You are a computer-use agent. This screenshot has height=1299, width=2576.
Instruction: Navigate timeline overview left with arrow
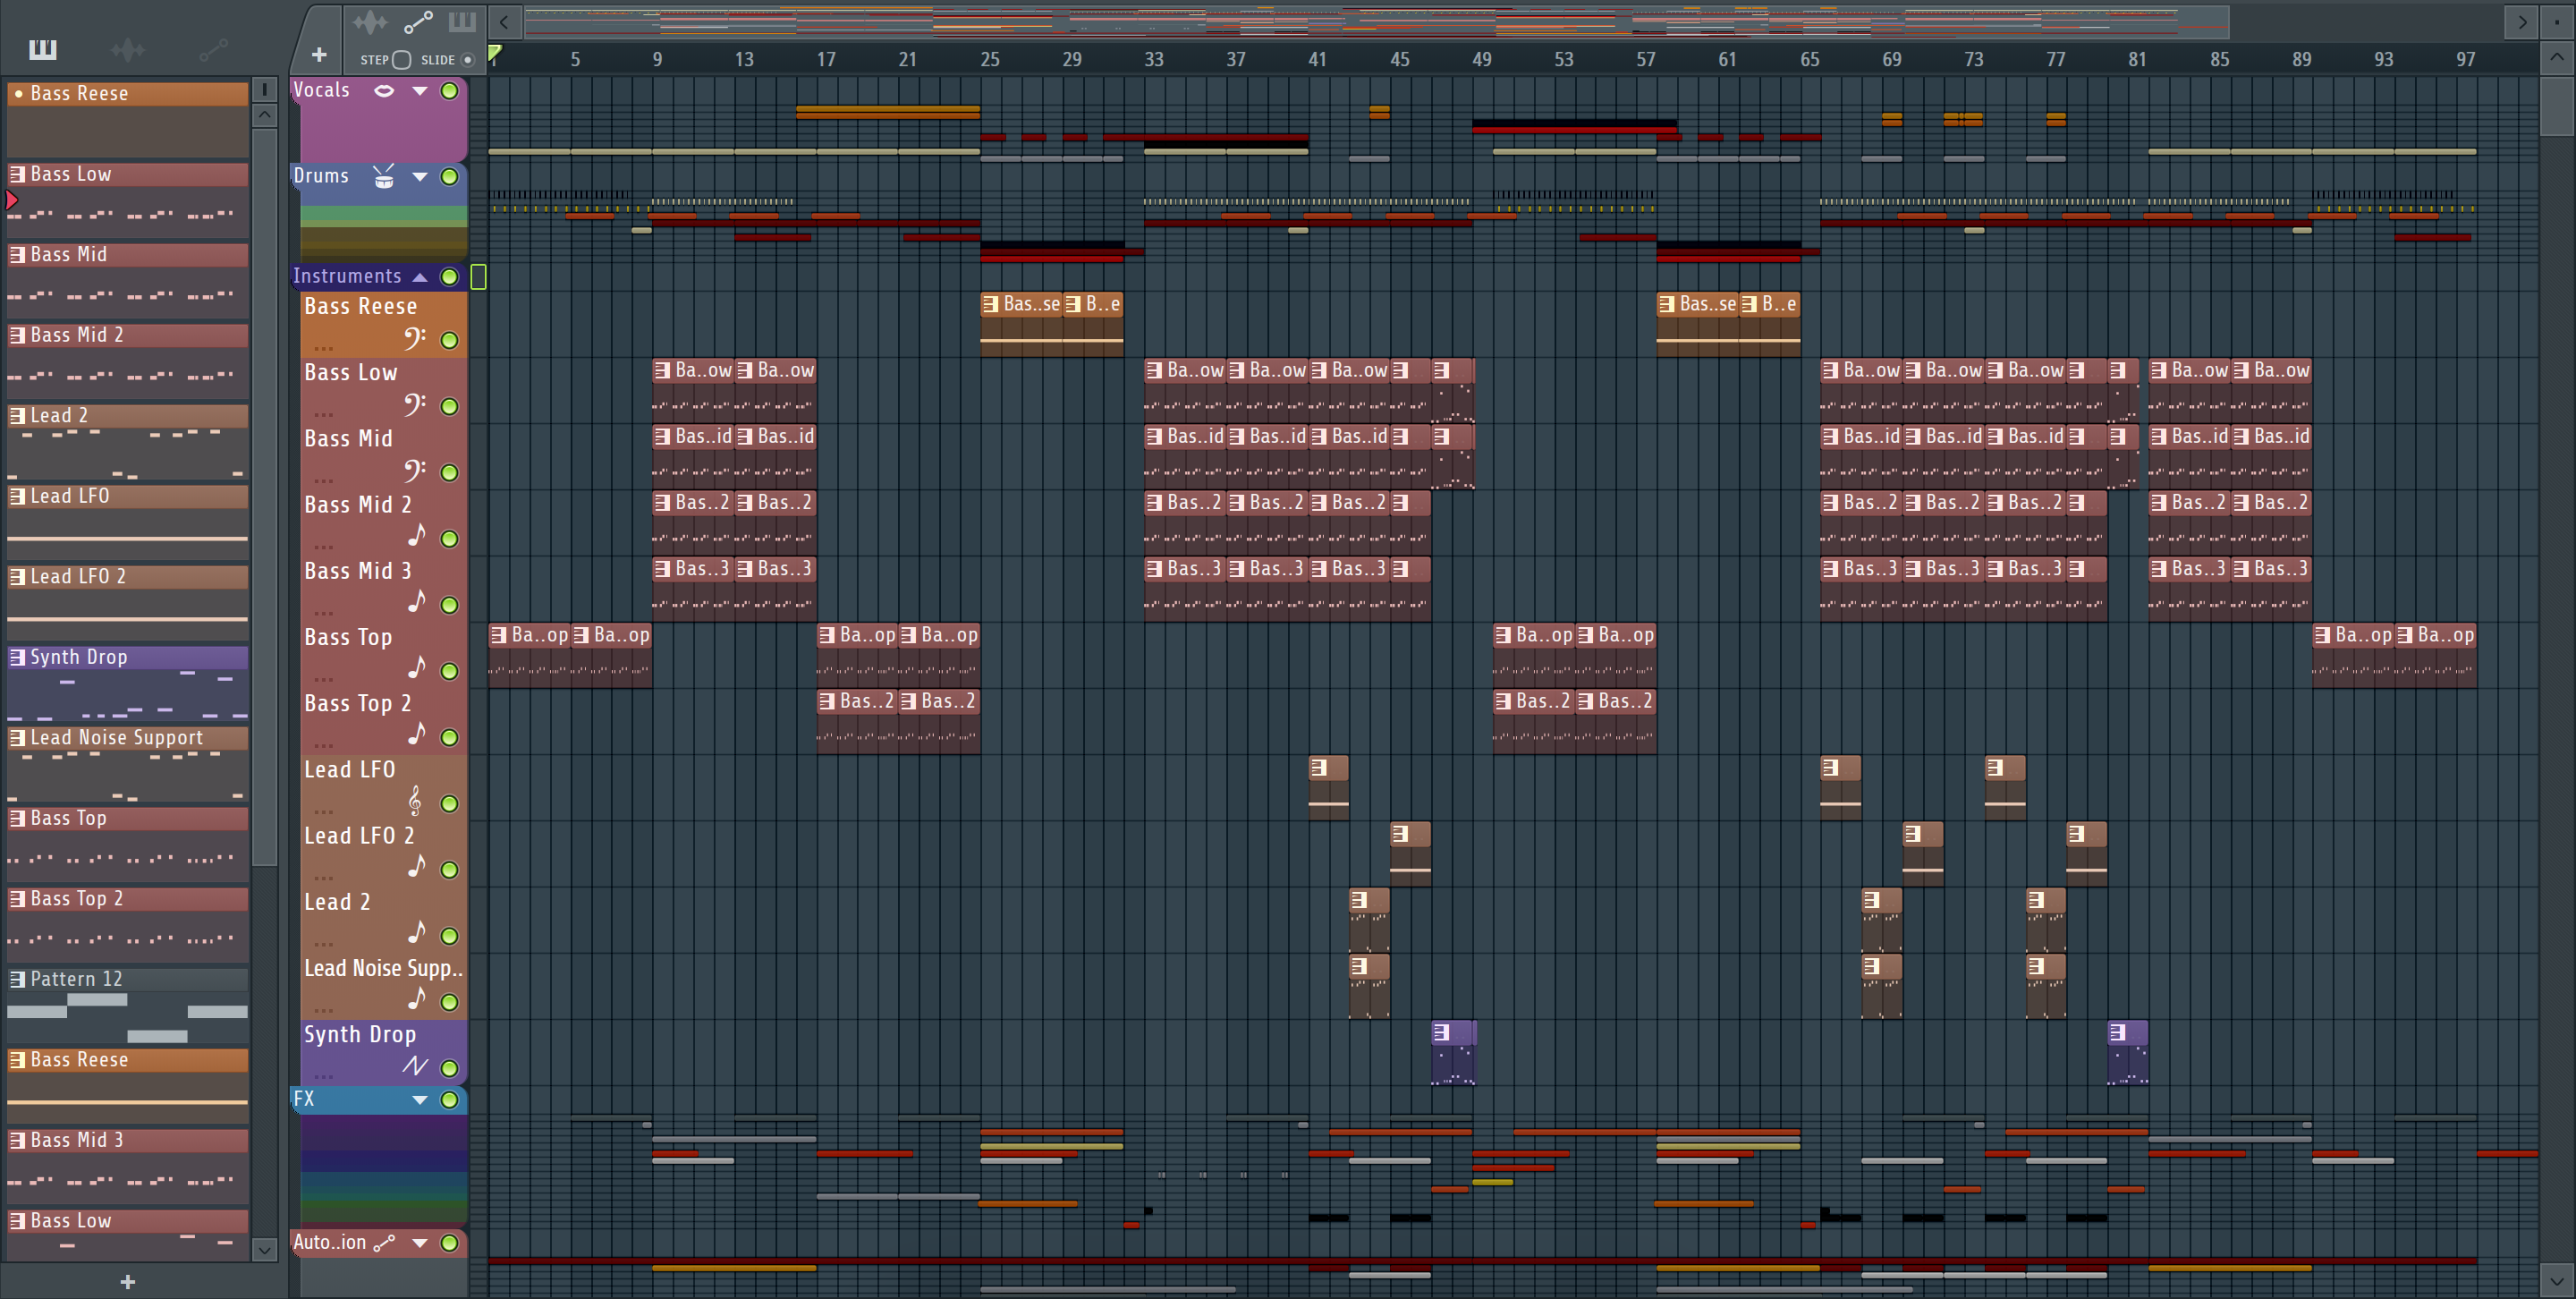504,22
